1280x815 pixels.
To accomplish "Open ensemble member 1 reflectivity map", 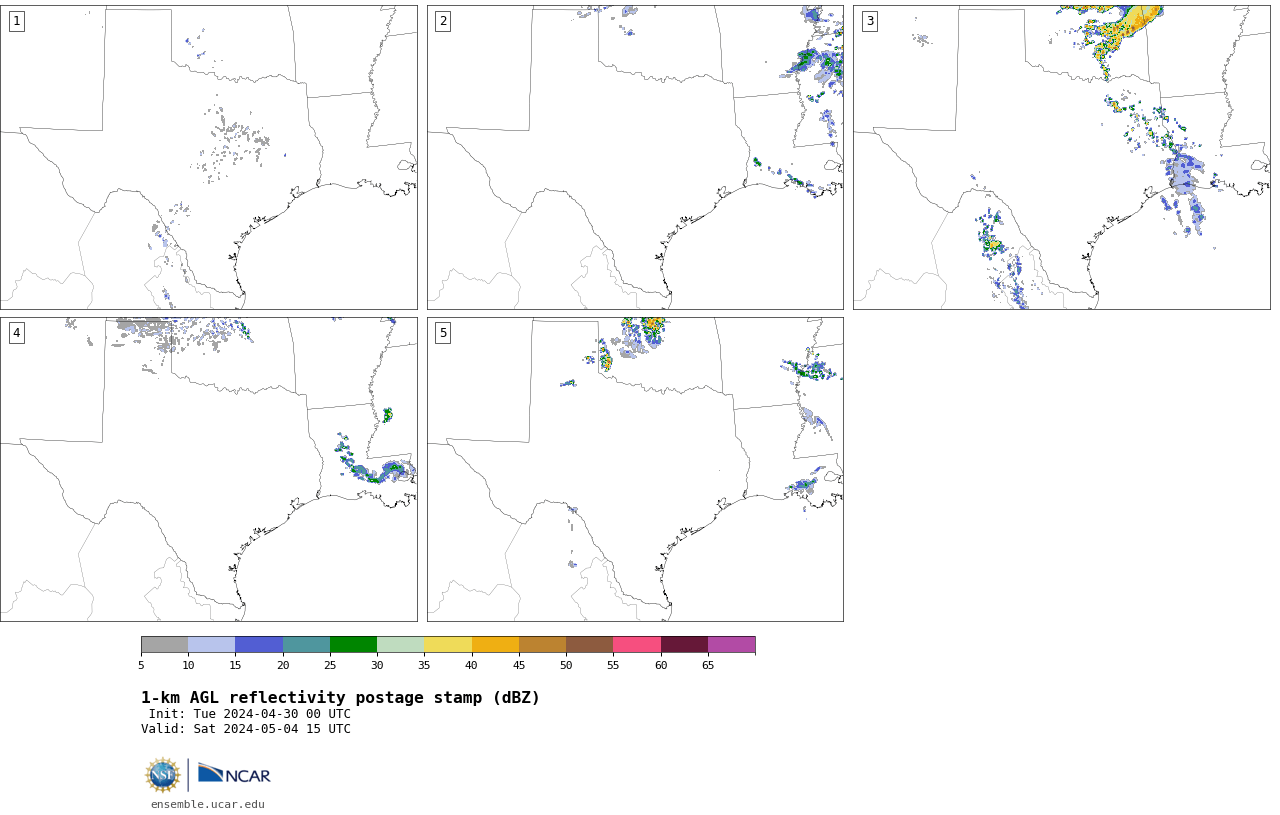I will pyautogui.click(x=209, y=157).
